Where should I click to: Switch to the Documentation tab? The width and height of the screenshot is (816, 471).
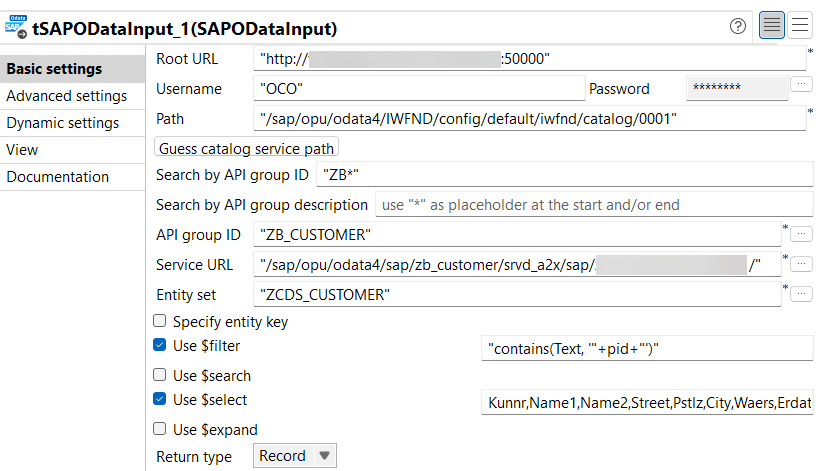[x=58, y=177]
